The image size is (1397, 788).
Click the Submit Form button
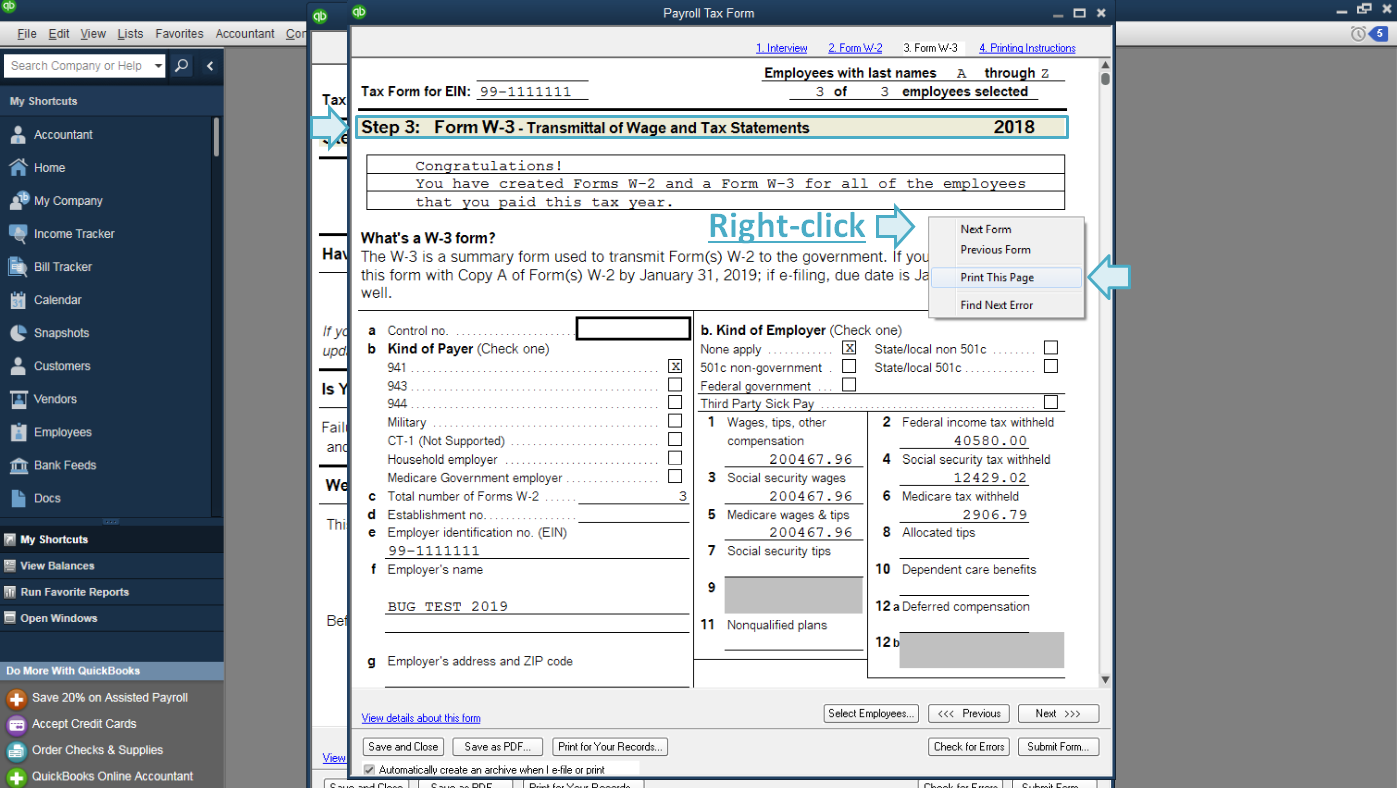(1059, 747)
